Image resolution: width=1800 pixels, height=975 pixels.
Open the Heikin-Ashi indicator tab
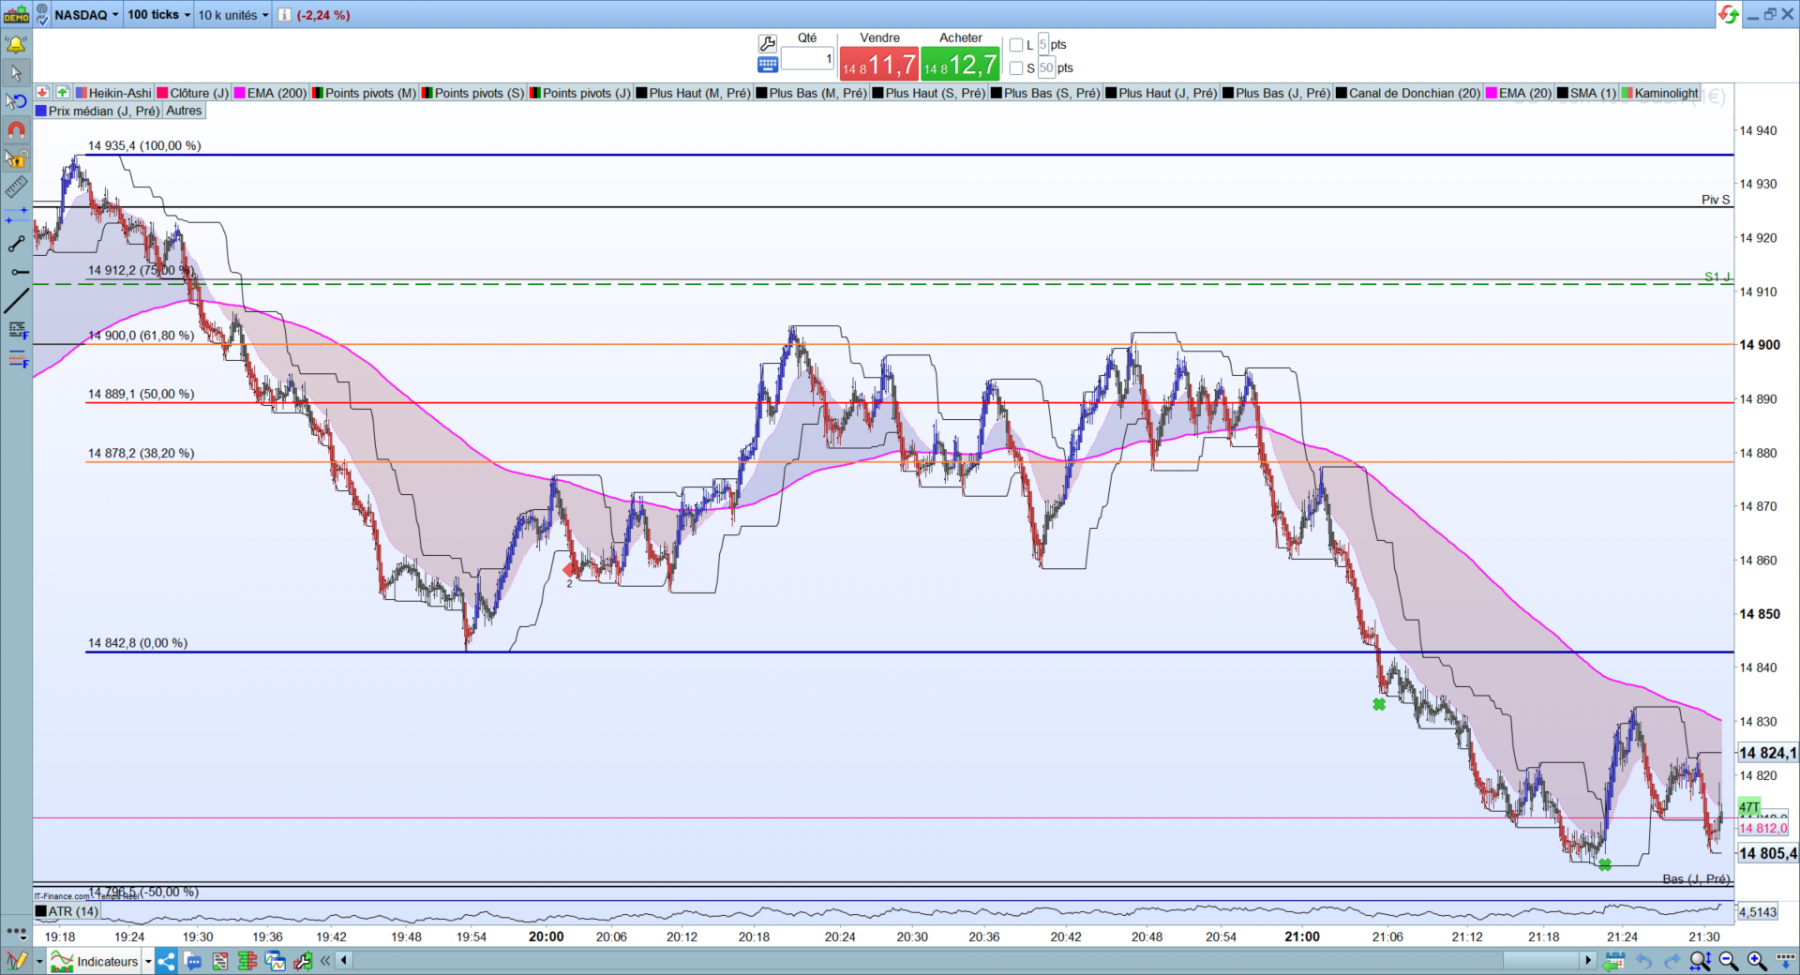point(113,93)
